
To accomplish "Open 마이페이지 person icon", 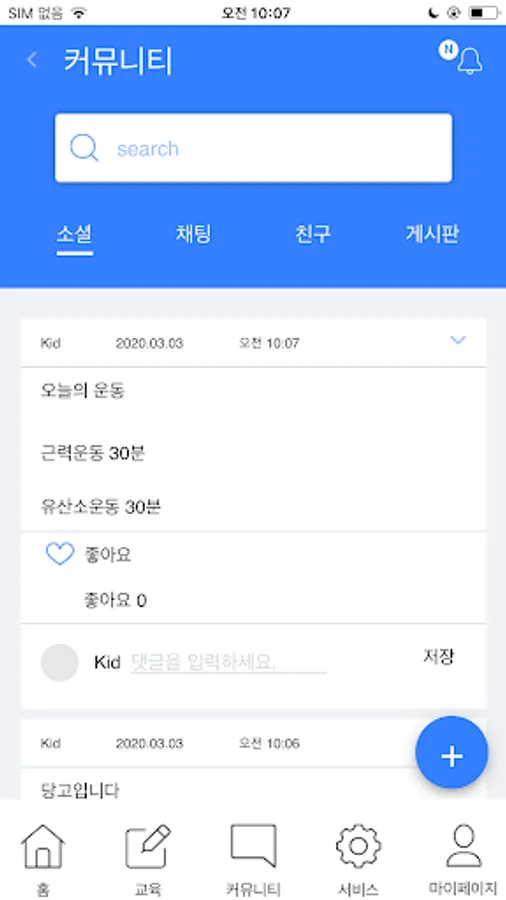I will coord(464,846).
